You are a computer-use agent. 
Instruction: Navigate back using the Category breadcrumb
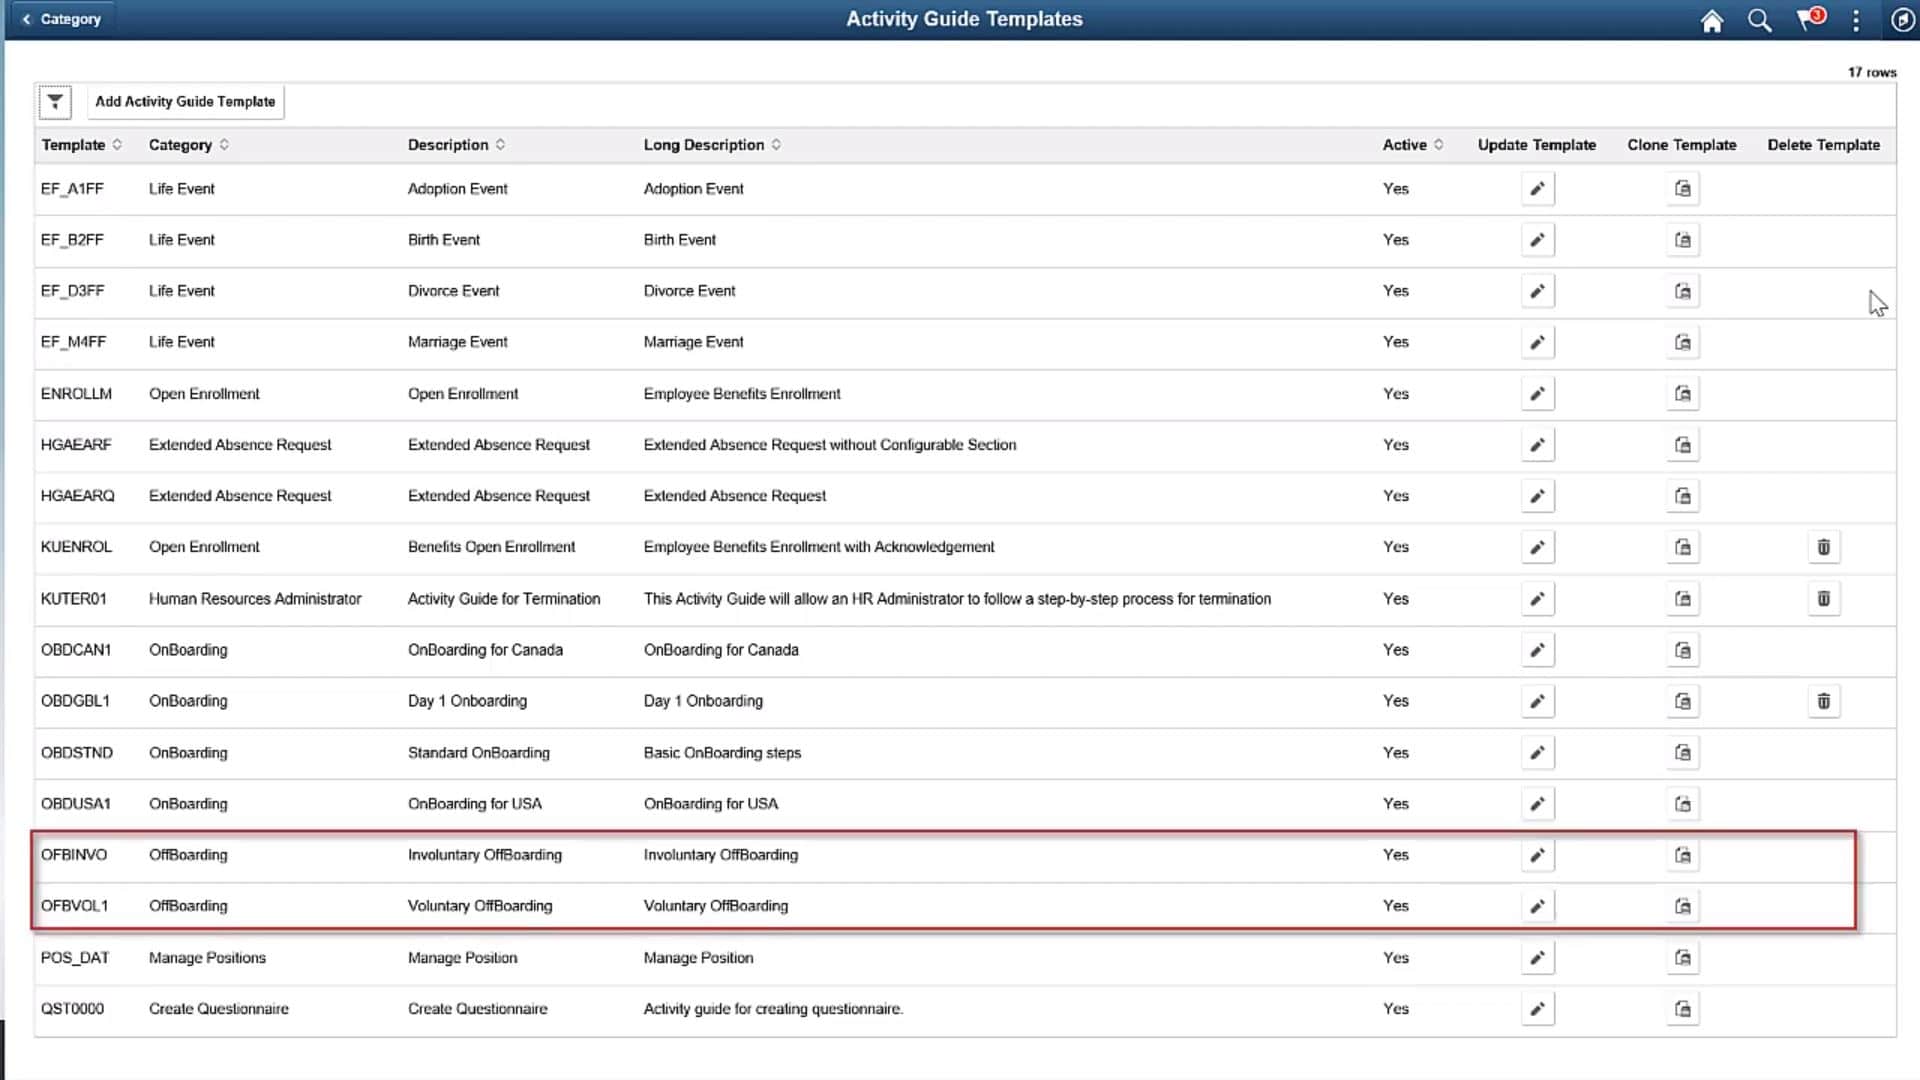click(62, 18)
